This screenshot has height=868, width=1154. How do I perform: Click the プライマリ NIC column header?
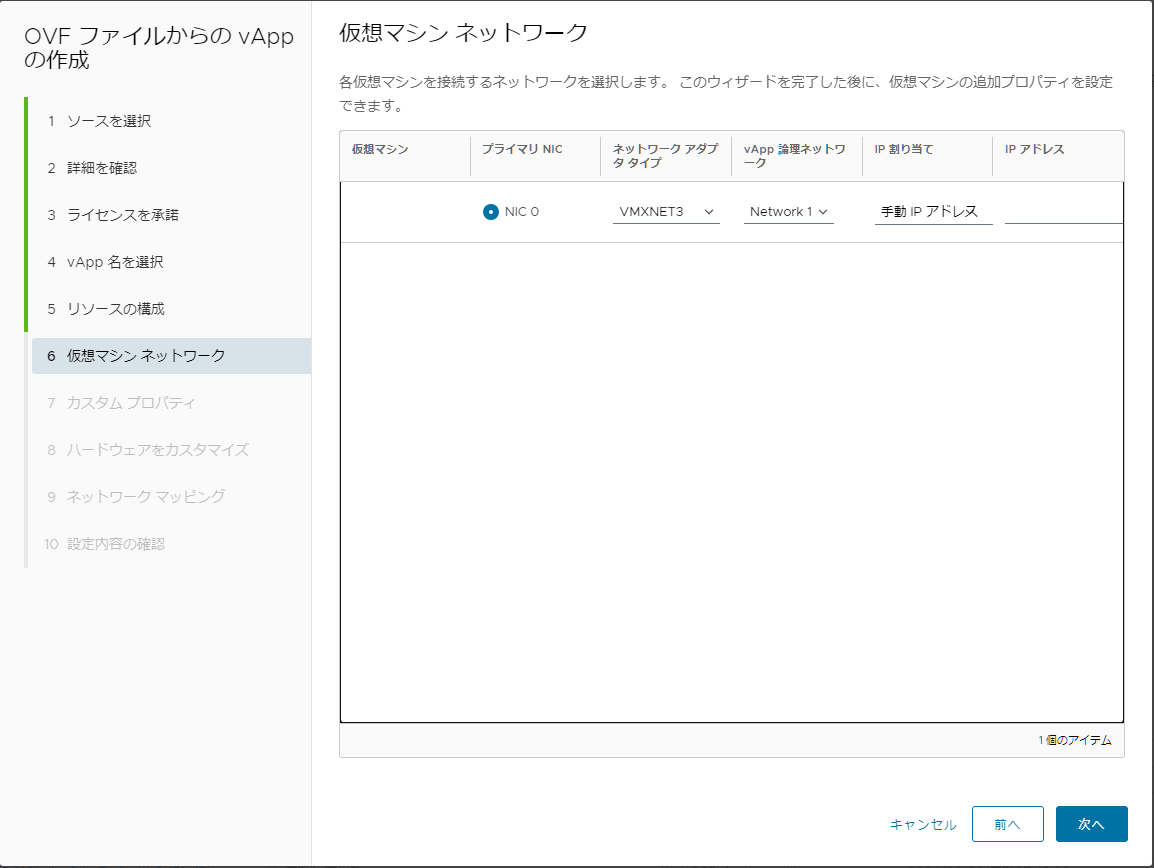click(522, 149)
